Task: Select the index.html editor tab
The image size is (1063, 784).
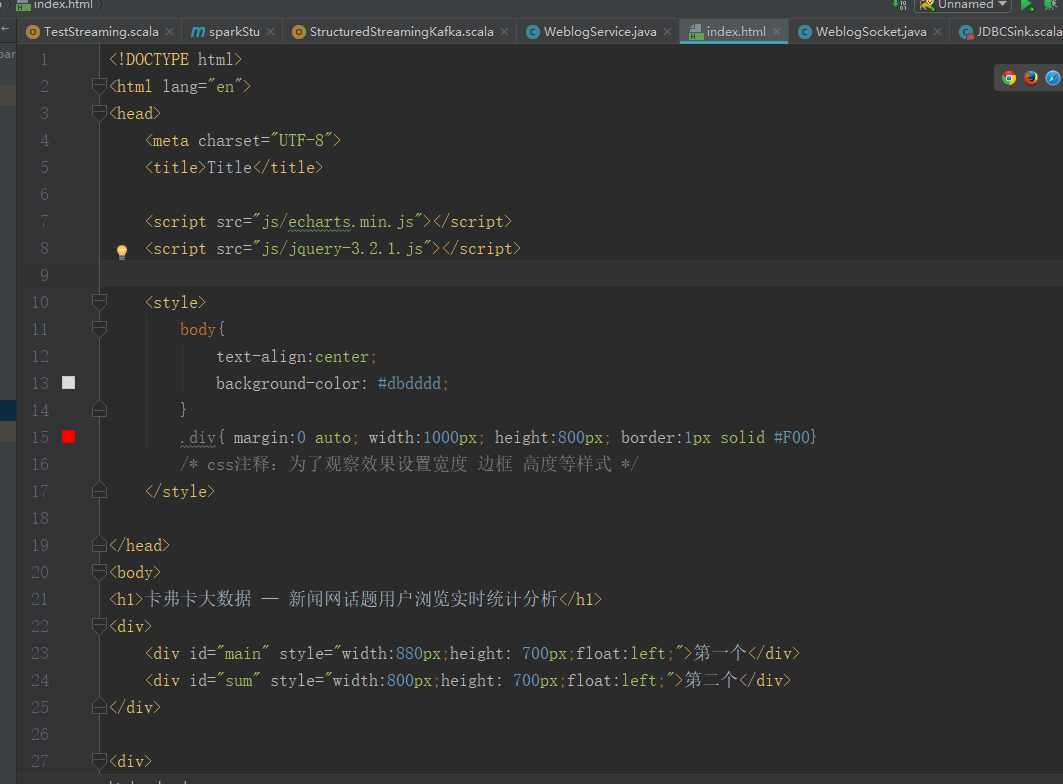Action: tap(736, 31)
